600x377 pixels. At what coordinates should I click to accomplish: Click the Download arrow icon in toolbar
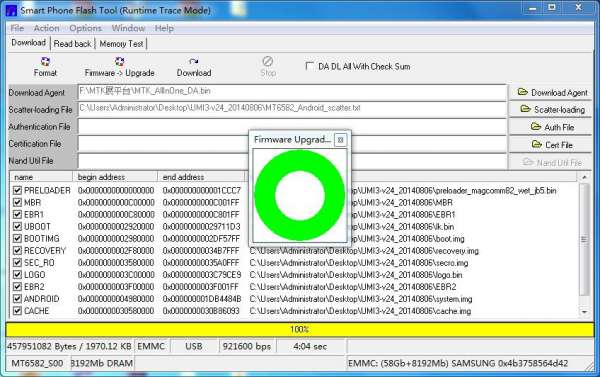(x=194, y=61)
